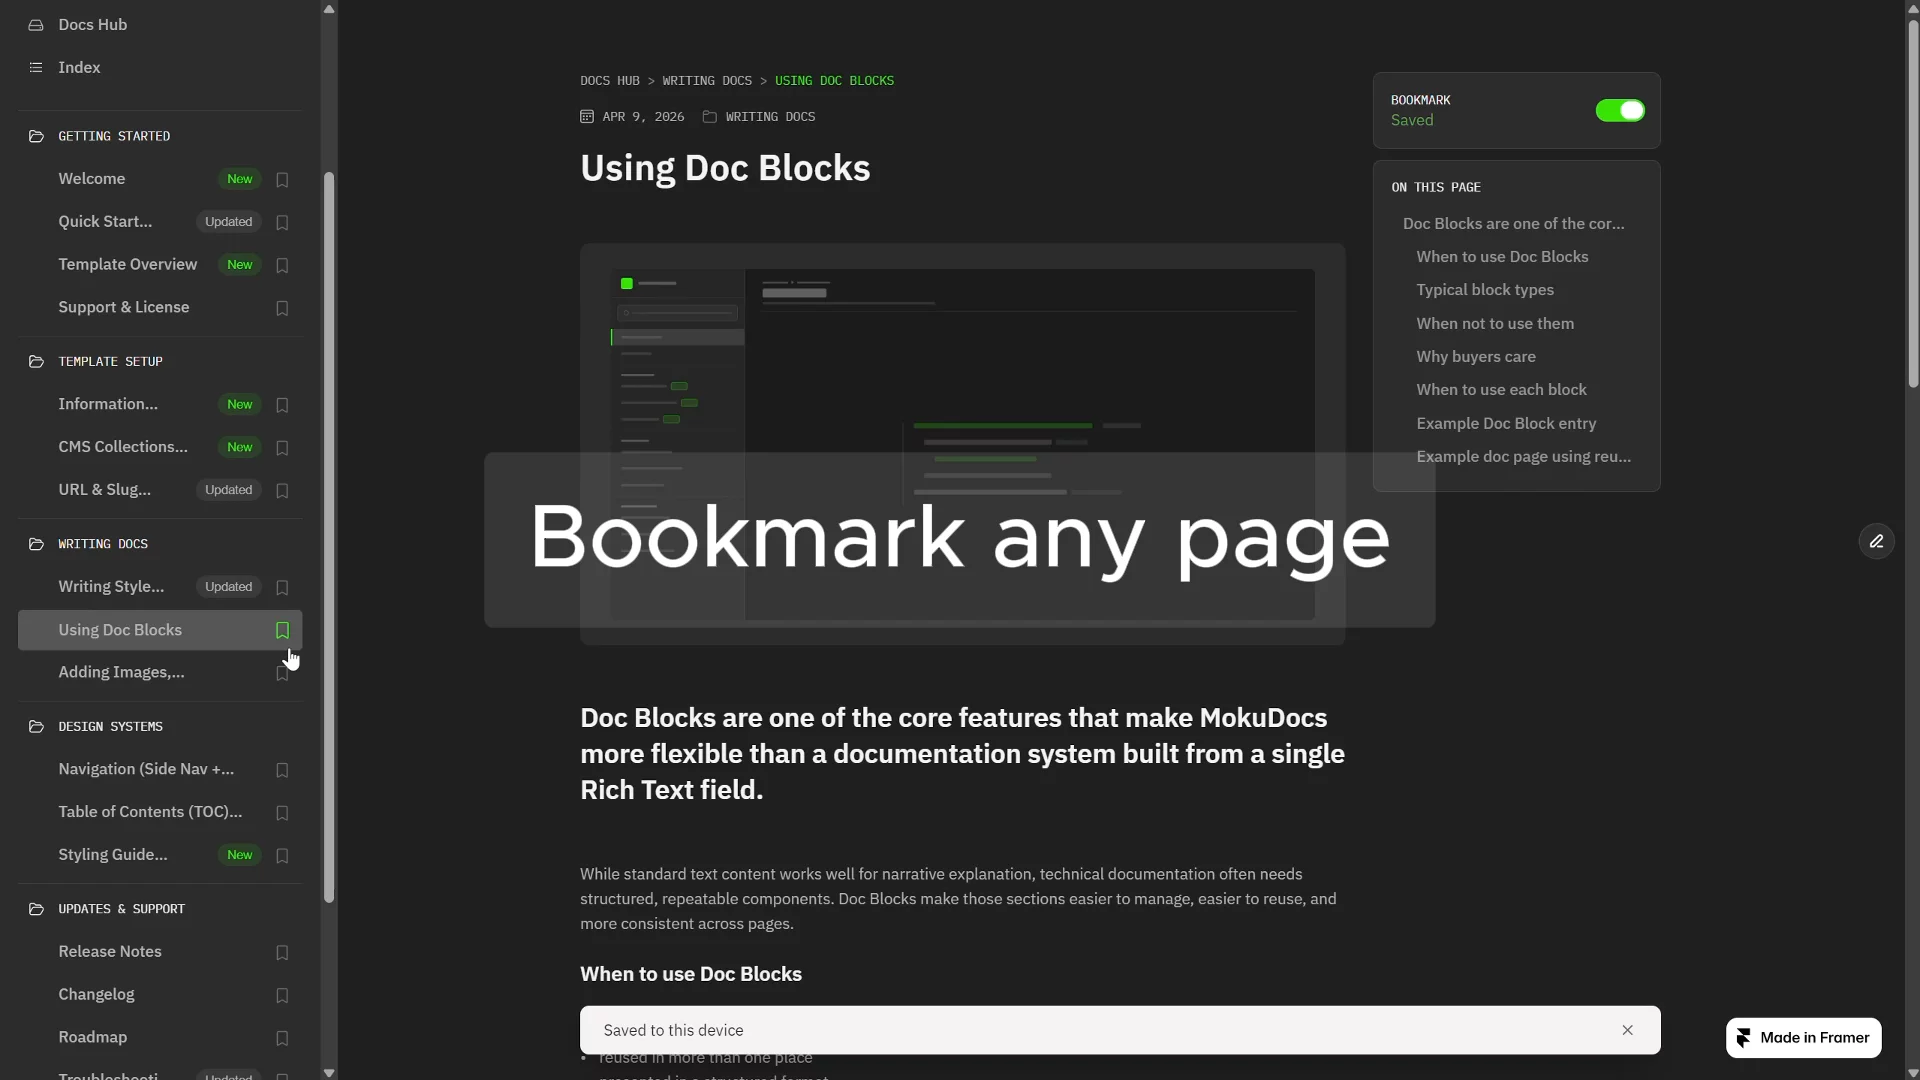This screenshot has width=1920, height=1080.
Task: Open the Made in Framer badge
Action: (1803, 1038)
